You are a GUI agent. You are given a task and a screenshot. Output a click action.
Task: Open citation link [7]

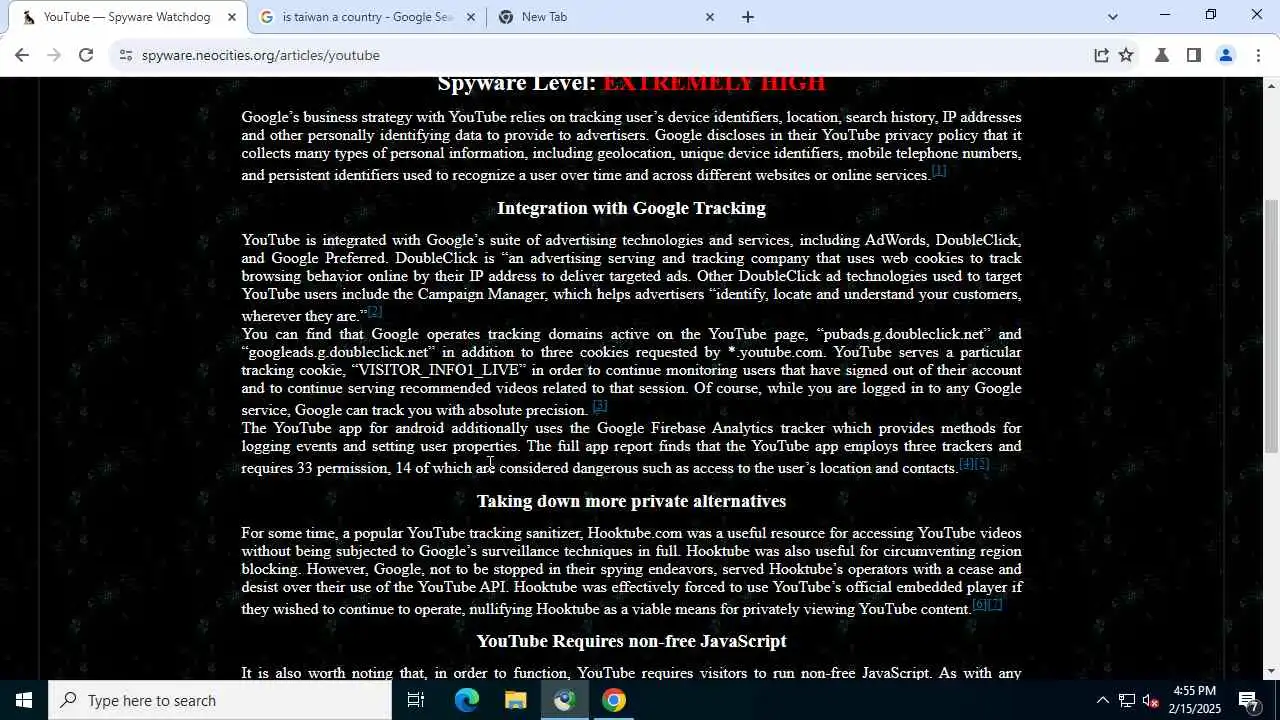coord(995,604)
